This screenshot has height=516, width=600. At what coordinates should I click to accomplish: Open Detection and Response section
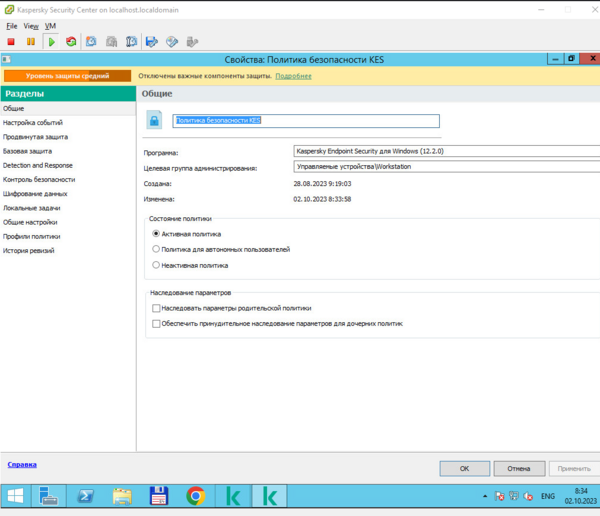point(68,165)
